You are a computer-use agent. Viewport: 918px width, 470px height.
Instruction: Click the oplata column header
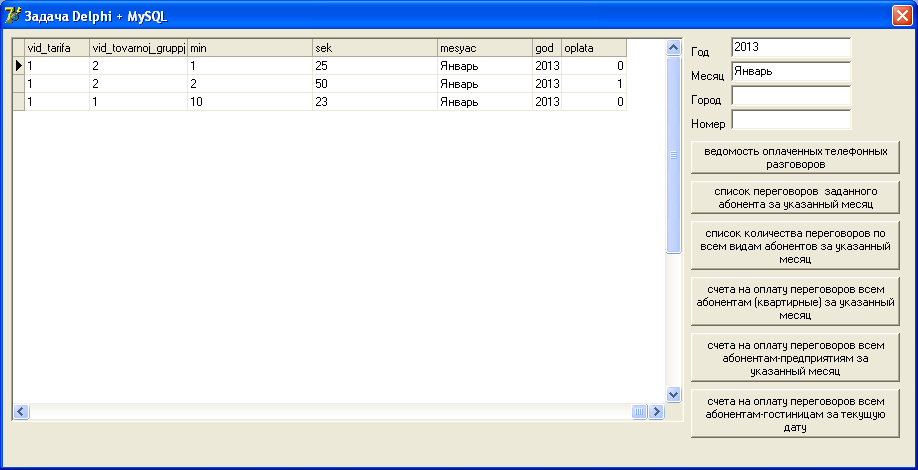pos(594,48)
